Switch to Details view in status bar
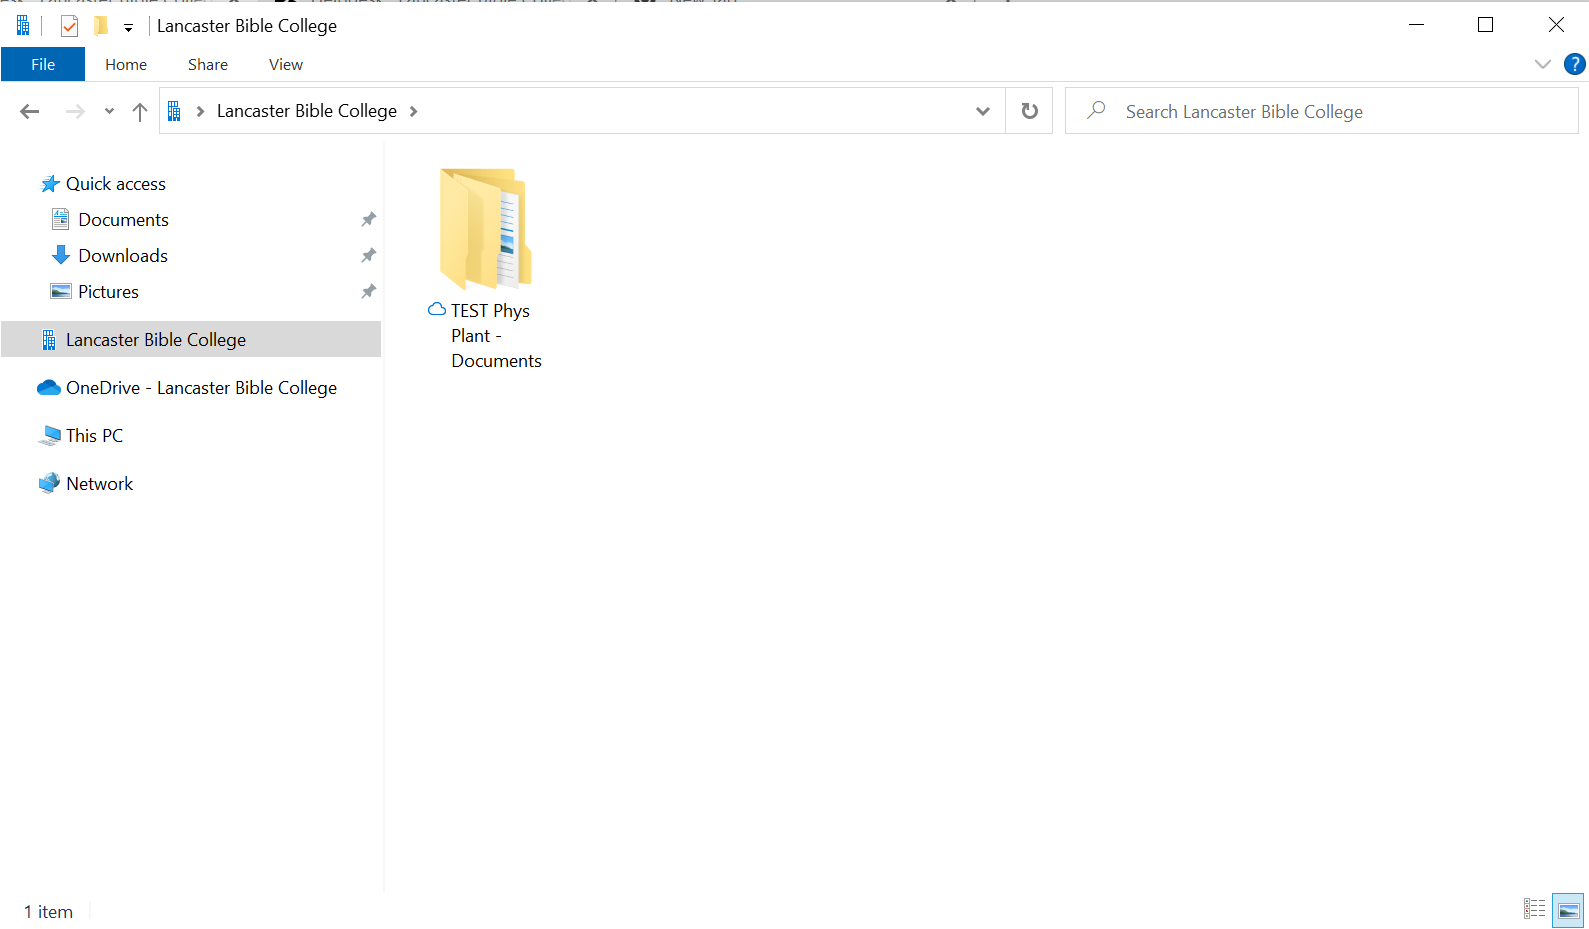 [1534, 909]
